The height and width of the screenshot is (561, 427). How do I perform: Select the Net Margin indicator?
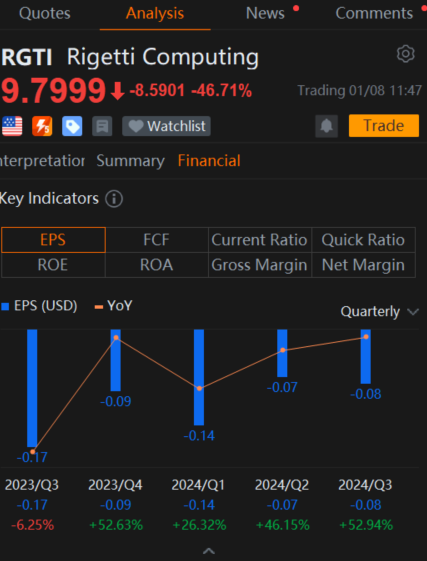[363, 265]
